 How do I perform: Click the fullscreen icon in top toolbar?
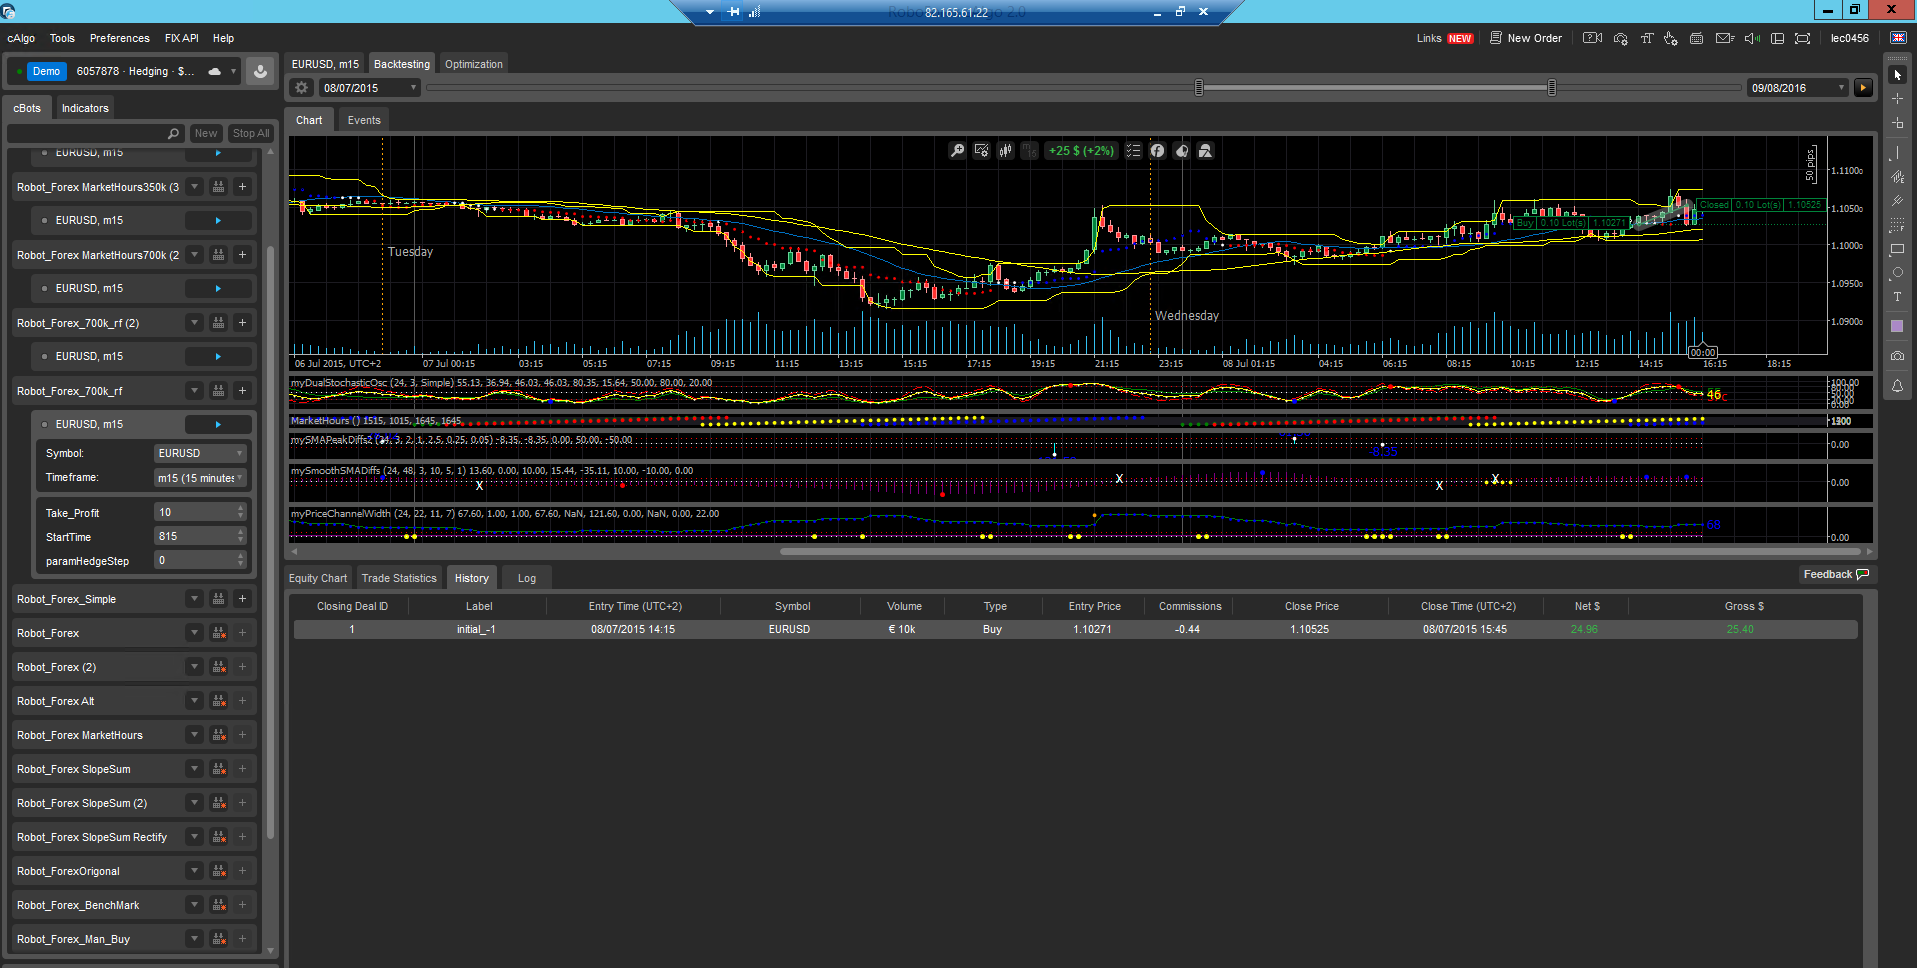[1802, 39]
